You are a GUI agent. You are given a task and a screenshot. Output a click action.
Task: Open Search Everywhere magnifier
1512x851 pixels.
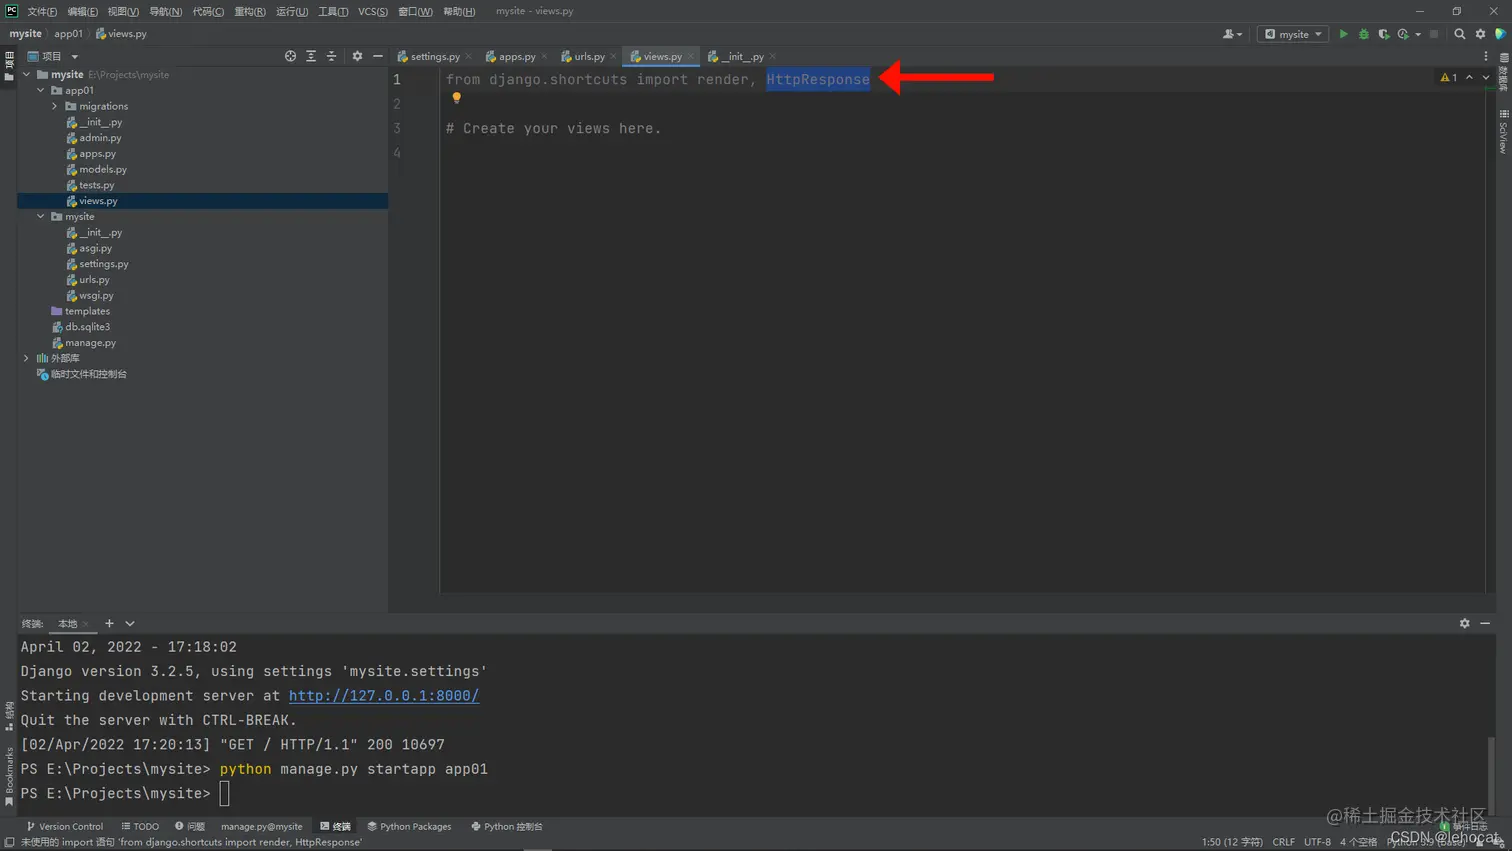pyautogui.click(x=1460, y=34)
